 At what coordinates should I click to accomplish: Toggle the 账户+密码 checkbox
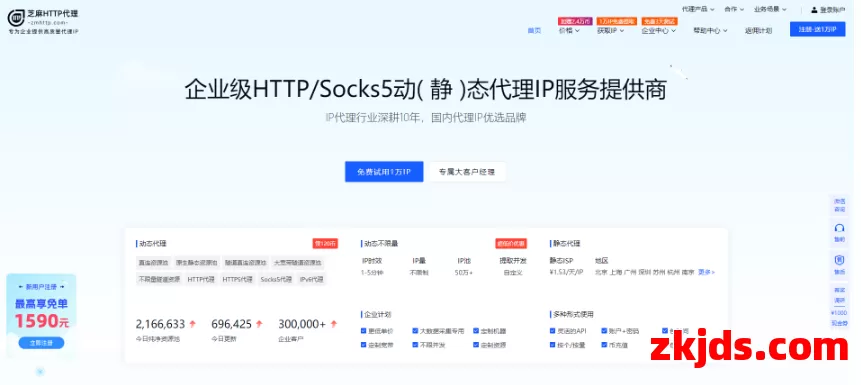[x=604, y=331]
